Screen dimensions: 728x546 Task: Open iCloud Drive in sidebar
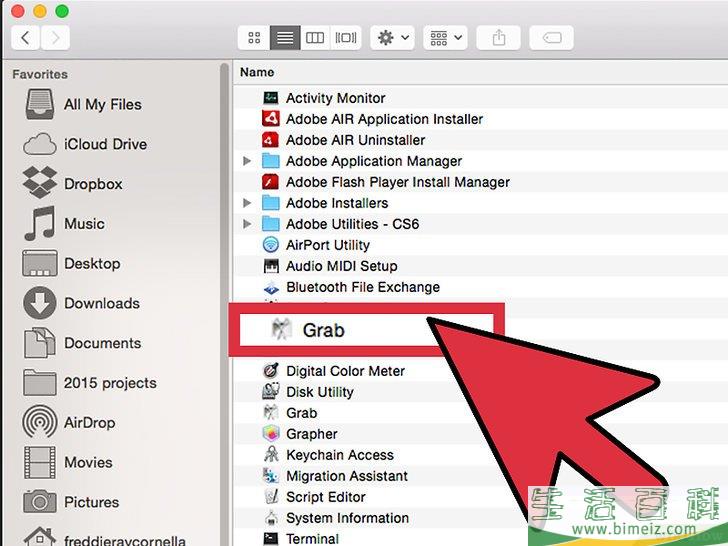(x=85, y=144)
